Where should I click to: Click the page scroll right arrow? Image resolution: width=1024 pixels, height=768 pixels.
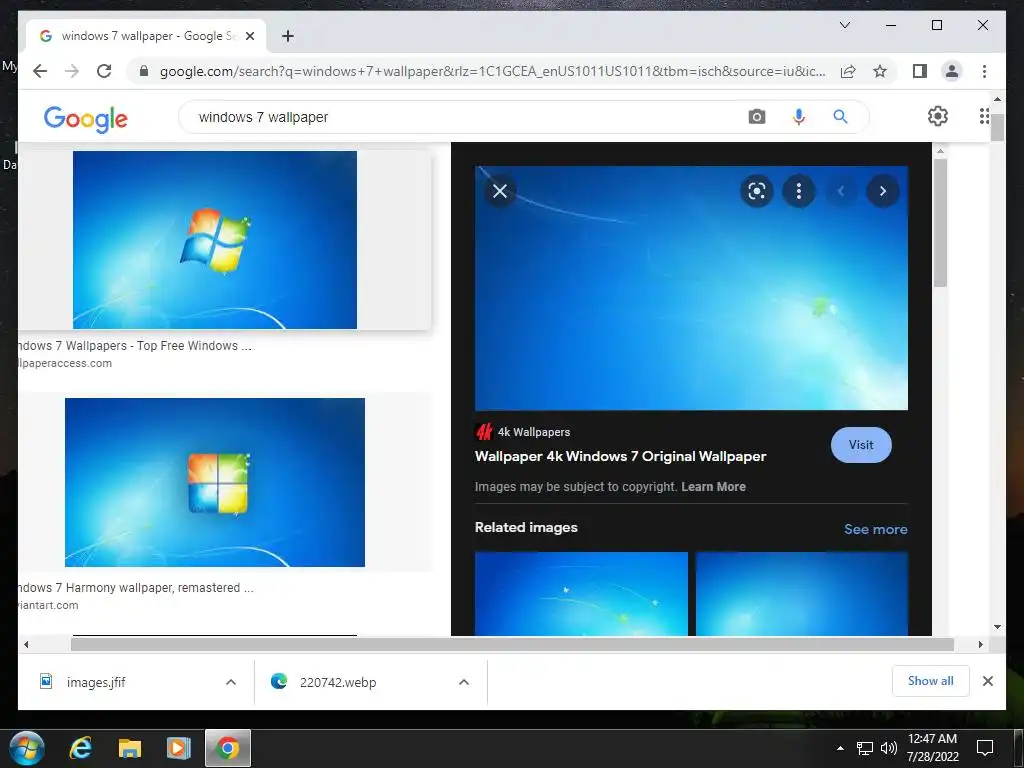(x=980, y=644)
